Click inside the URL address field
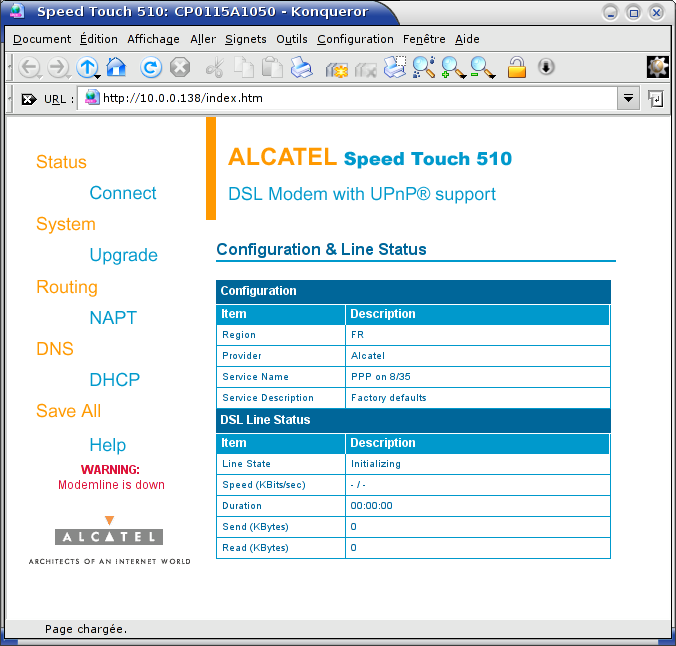This screenshot has width=676, height=646. 347,99
